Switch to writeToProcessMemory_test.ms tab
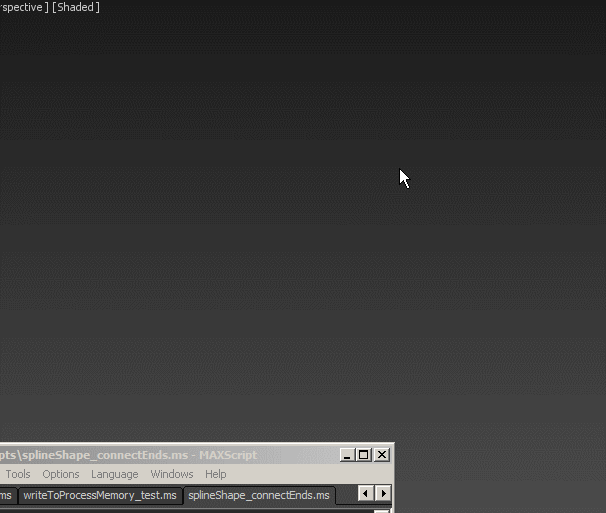Screen dimensions: 606x513 100,495
